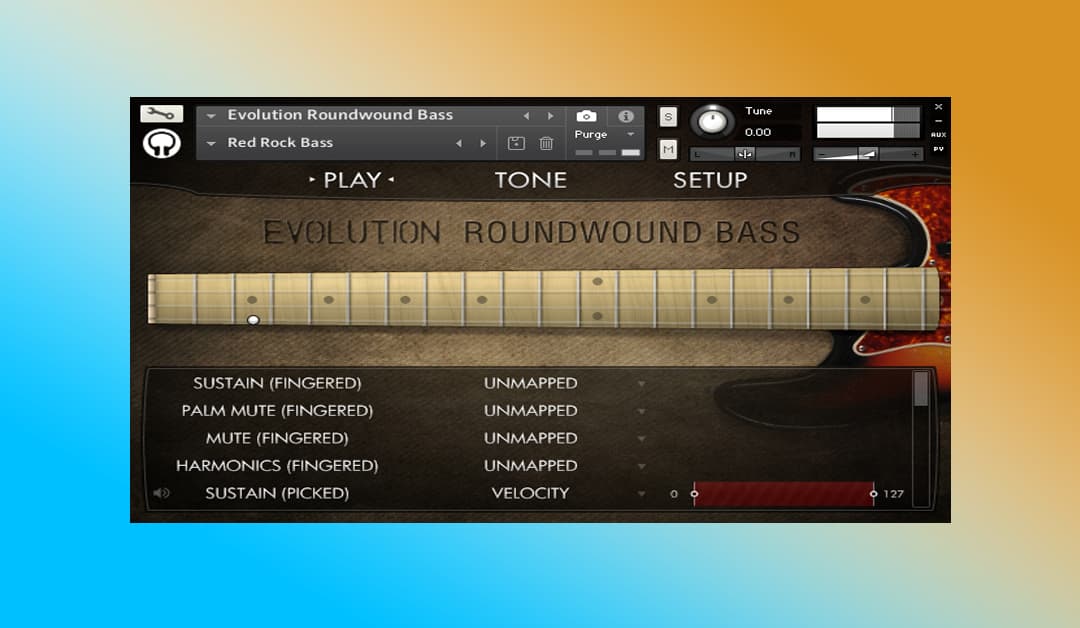
Task: Click the pan center icon
Action: coord(745,154)
